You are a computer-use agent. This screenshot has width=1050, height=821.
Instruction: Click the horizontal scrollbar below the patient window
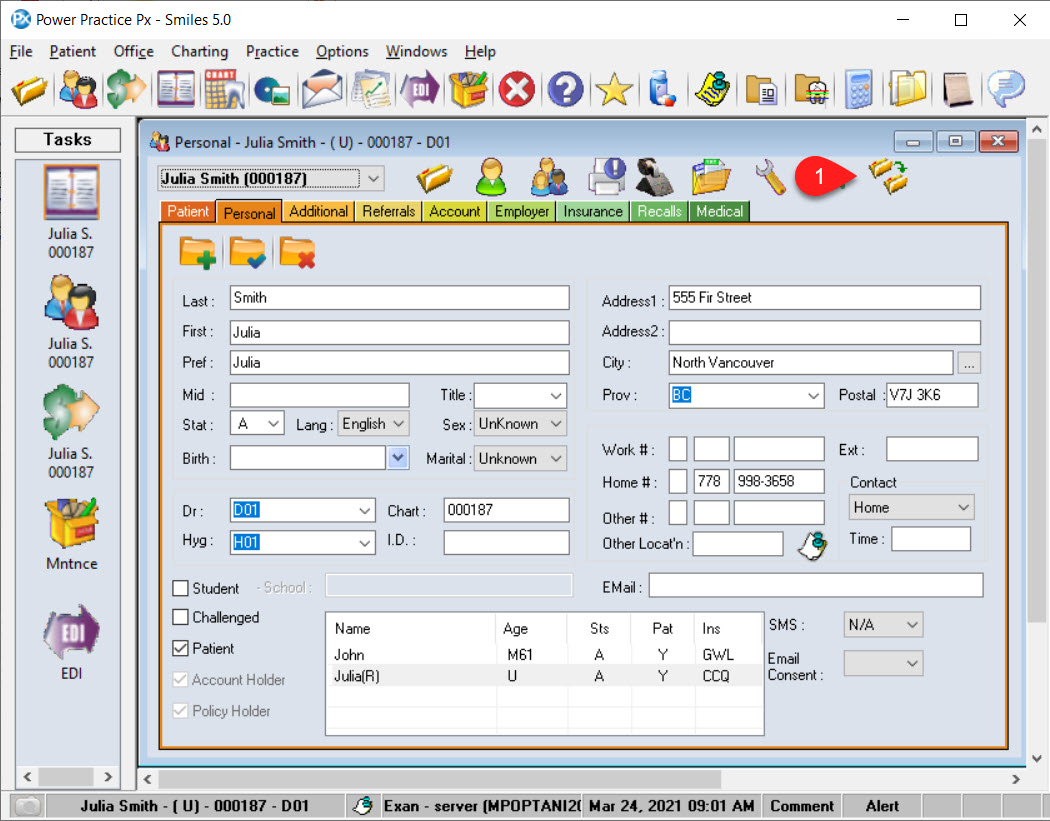coord(581,779)
